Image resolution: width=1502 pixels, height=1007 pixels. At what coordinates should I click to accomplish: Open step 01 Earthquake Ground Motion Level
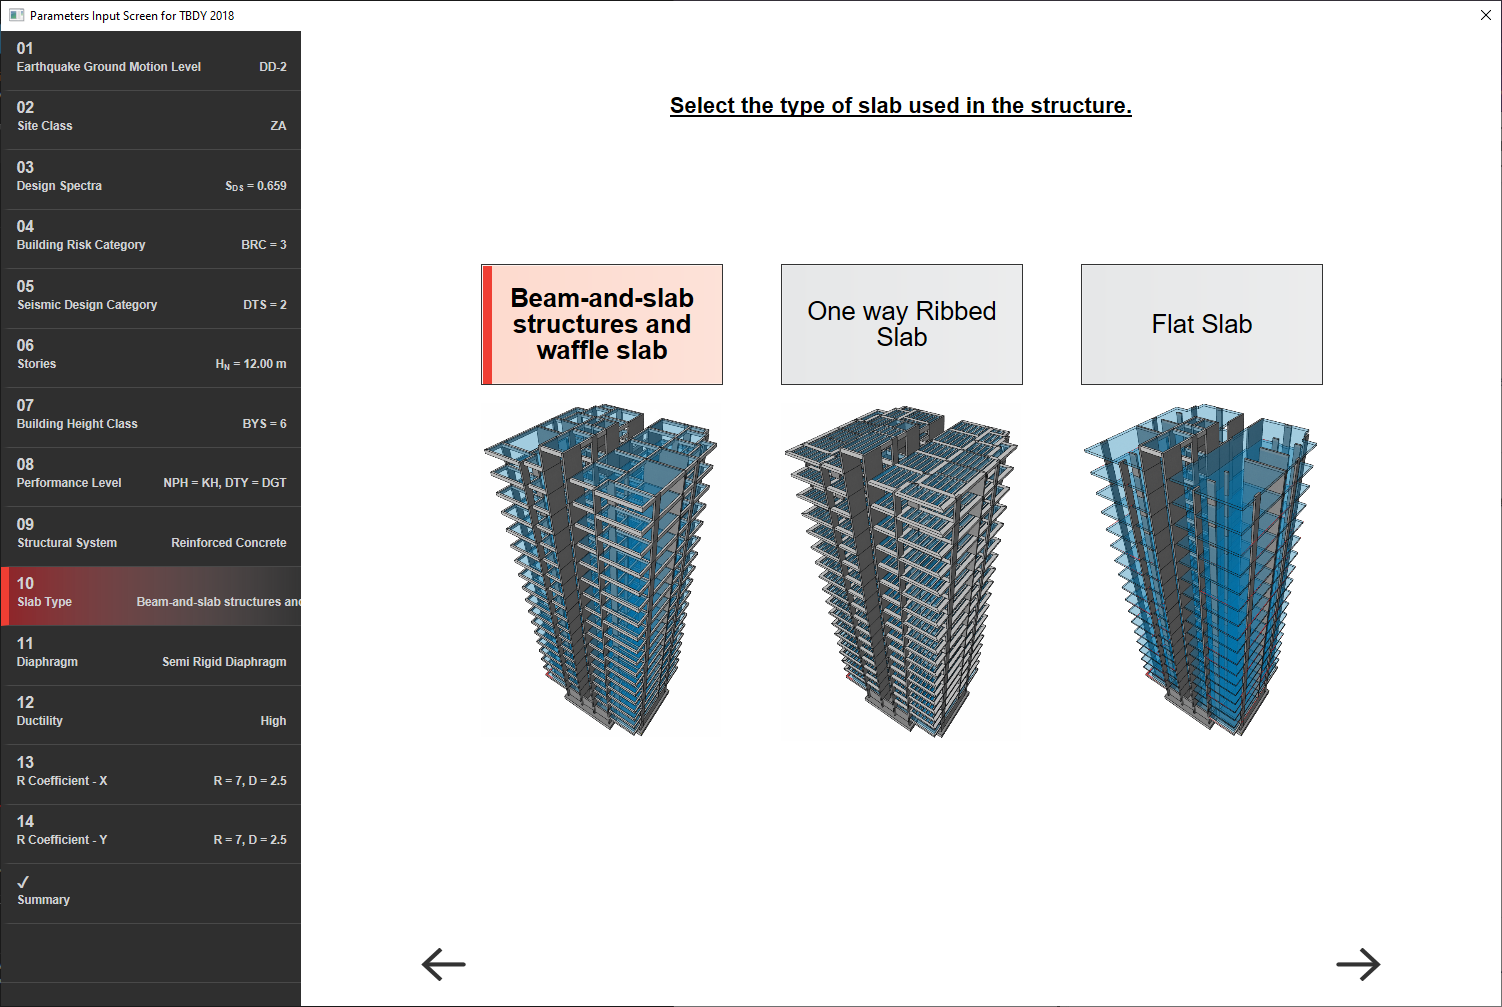pos(151,58)
